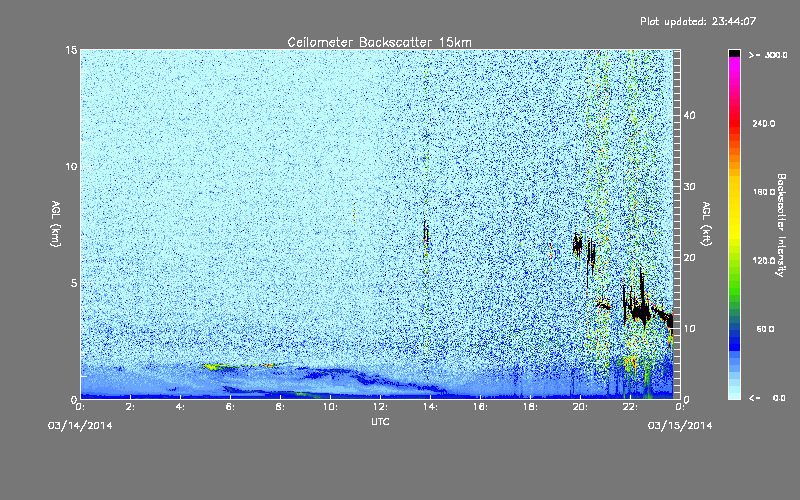
Task: Click the 20: hour tick label
Action: (x=581, y=407)
